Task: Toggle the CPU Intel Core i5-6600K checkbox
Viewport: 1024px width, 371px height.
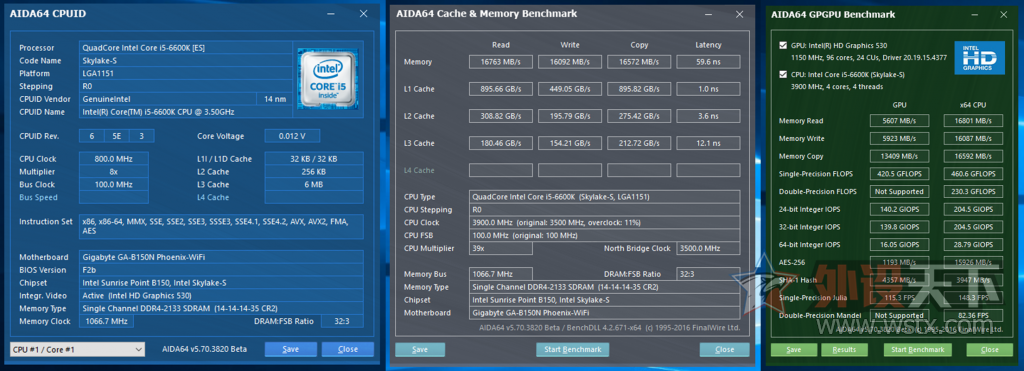Action: click(783, 74)
